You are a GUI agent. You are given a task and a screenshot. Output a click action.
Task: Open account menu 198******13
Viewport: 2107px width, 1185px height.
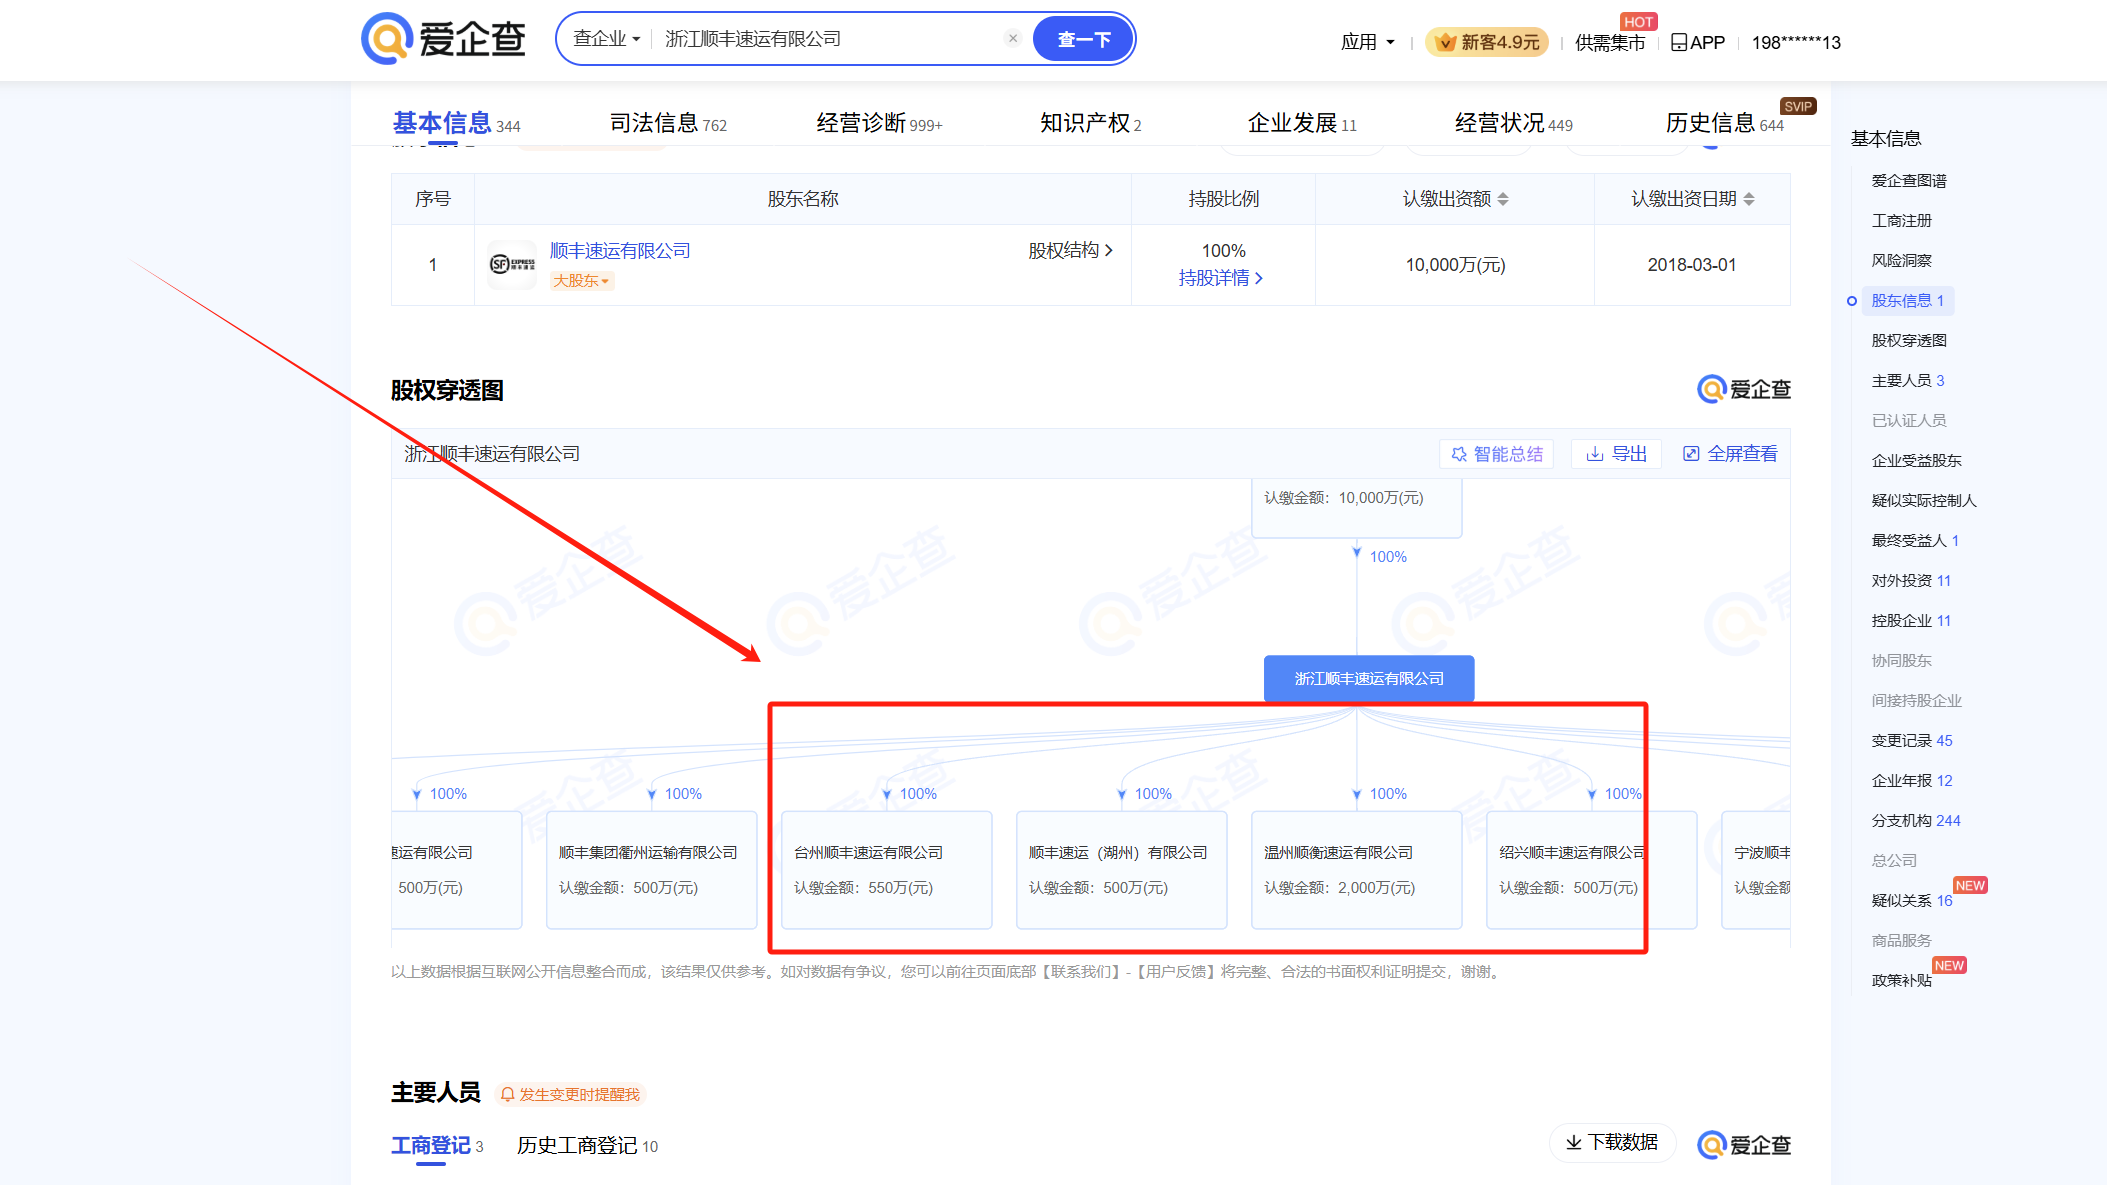[x=1796, y=42]
